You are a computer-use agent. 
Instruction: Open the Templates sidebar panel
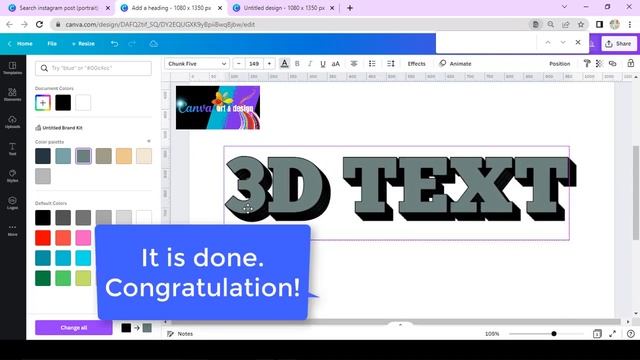(12, 68)
